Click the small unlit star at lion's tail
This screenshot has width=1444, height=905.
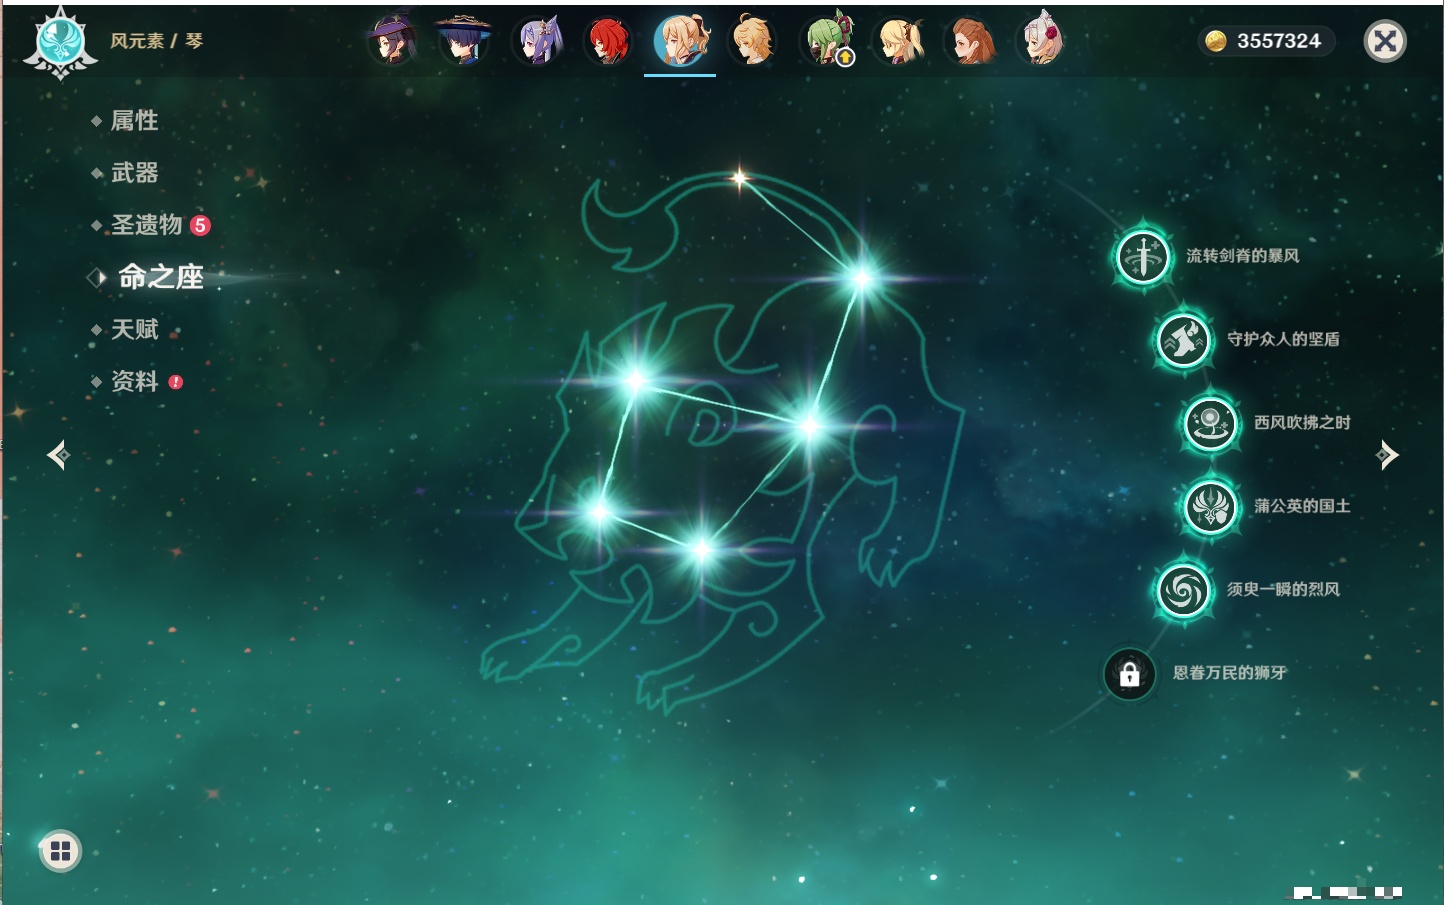point(739,179)
